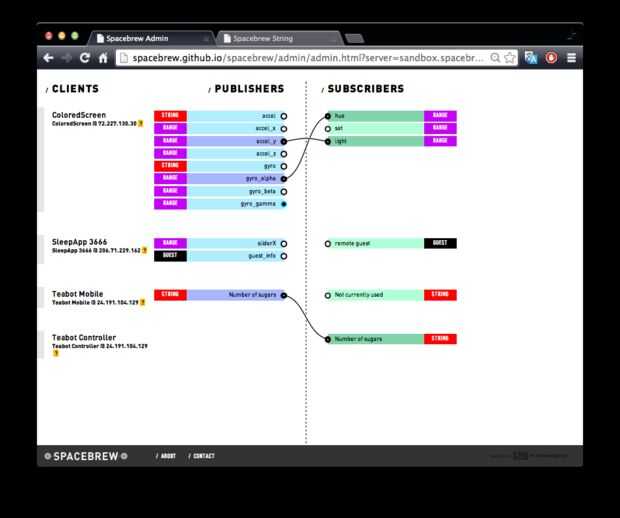Viewport: 620px width, 518px height.
Task: Select the guest_info publisher connector circle
Action: pos(284,256)
